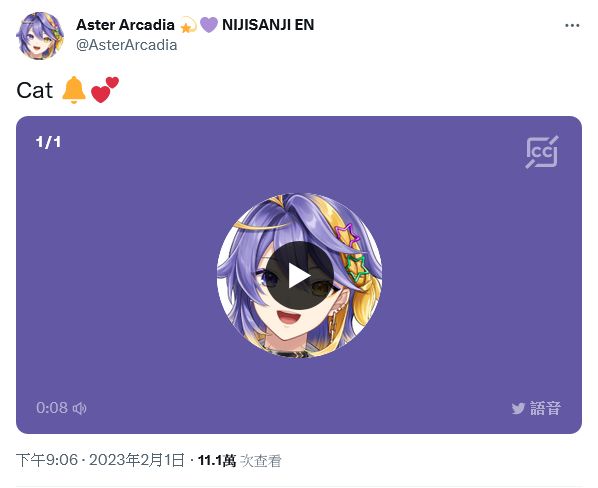Click the two red hearts emoji
Screen dimensions: 598x488
click(104, 90)
